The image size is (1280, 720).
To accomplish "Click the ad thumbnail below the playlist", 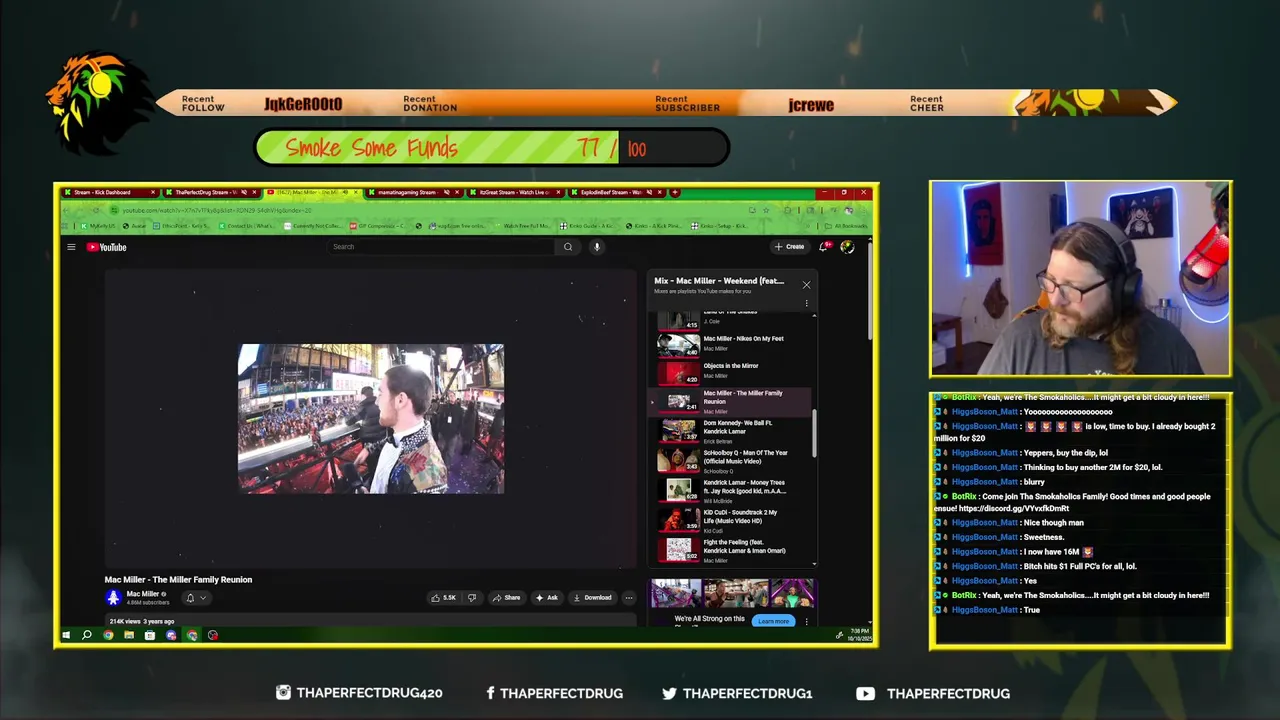I will (733, 593).
